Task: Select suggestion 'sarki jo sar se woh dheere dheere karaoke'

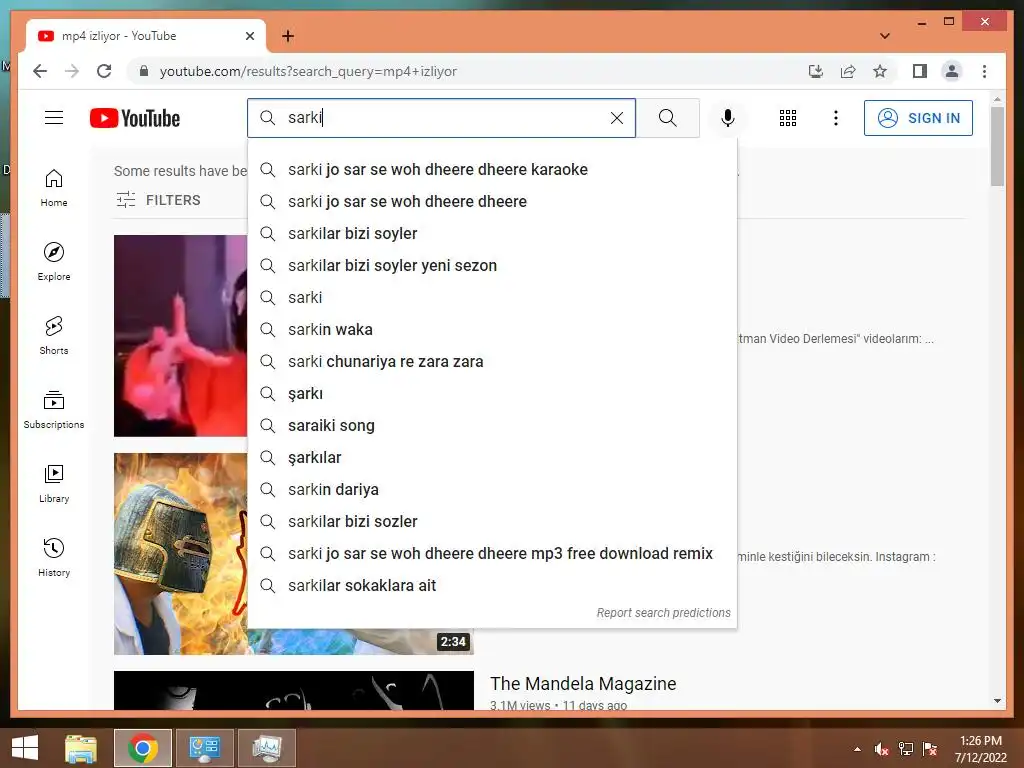Action: pyautogui.click(x=492, y=169)
